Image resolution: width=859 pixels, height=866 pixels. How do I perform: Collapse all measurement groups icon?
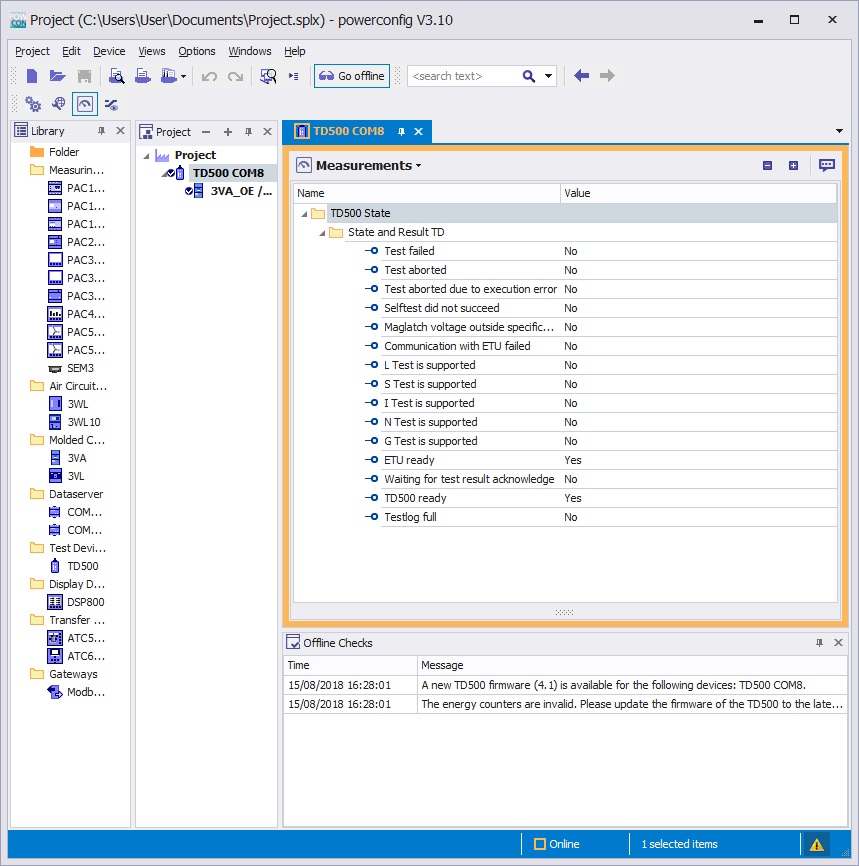[767, 166]
